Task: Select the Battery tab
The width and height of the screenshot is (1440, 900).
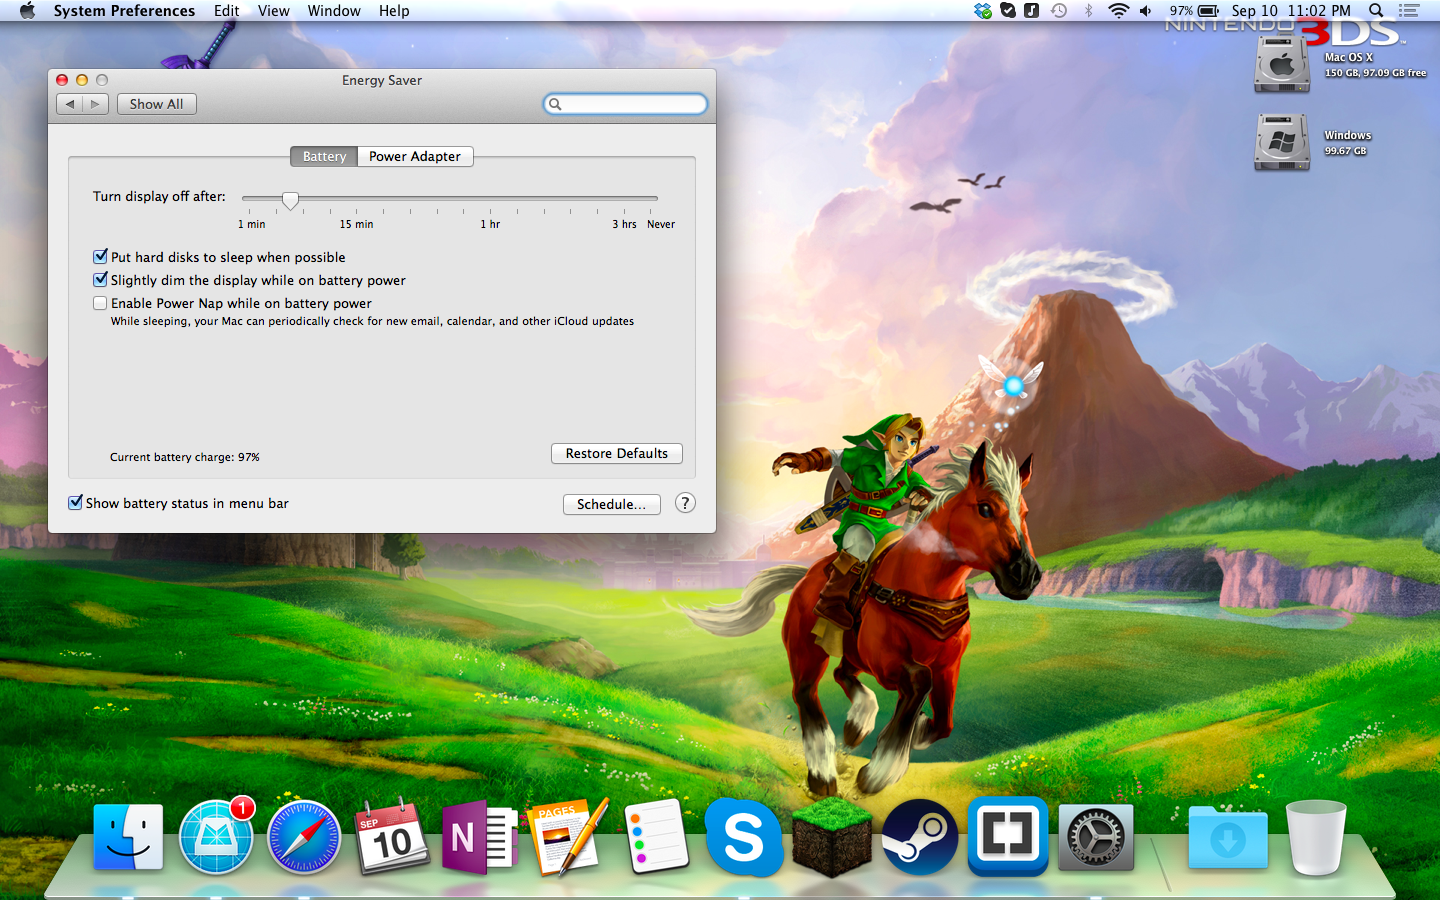Action: coord(324,156)
